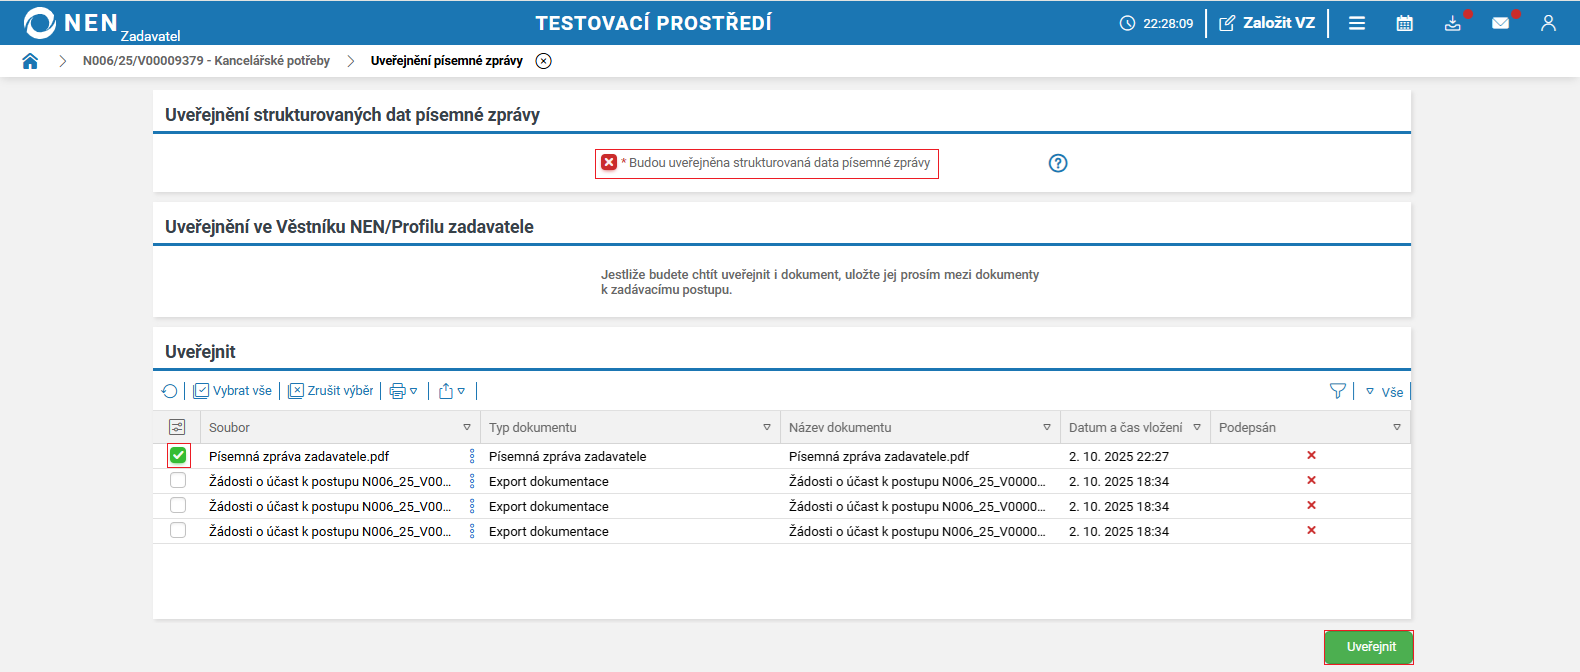
Task: Open the user profile icon
Action: (1548, 23)
